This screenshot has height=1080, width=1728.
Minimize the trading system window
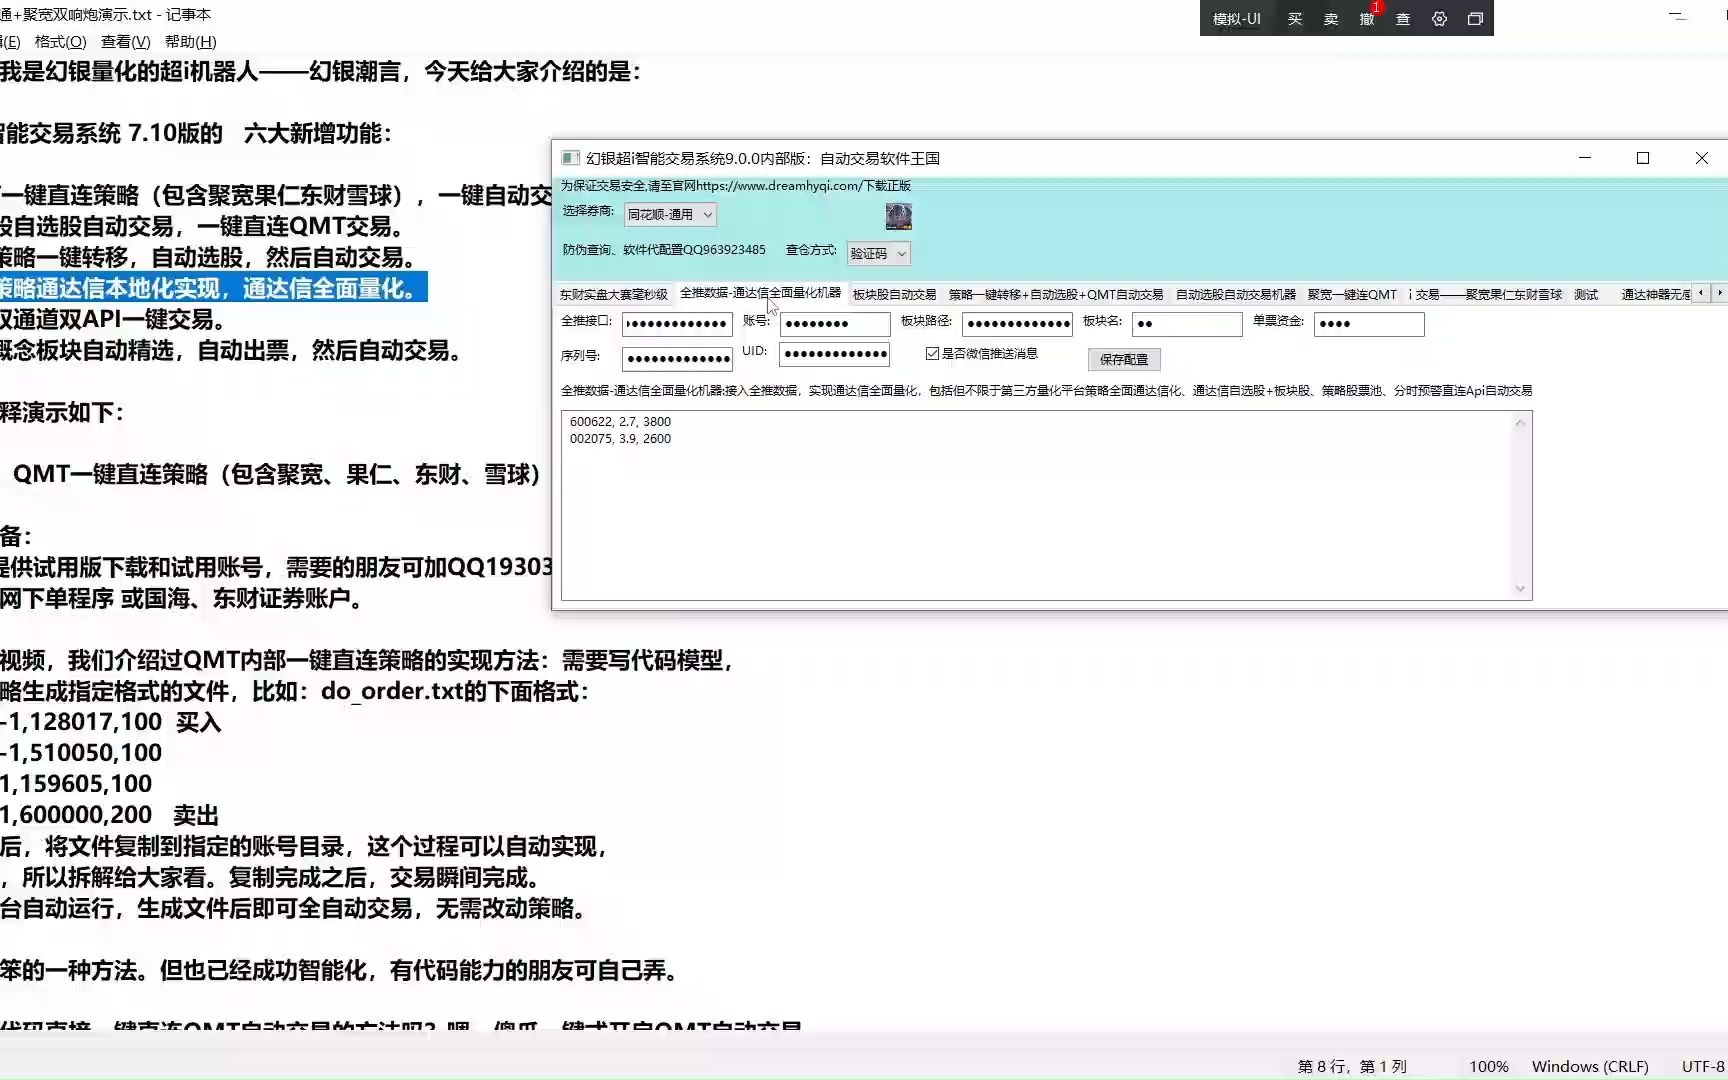tap(1584, 158)
